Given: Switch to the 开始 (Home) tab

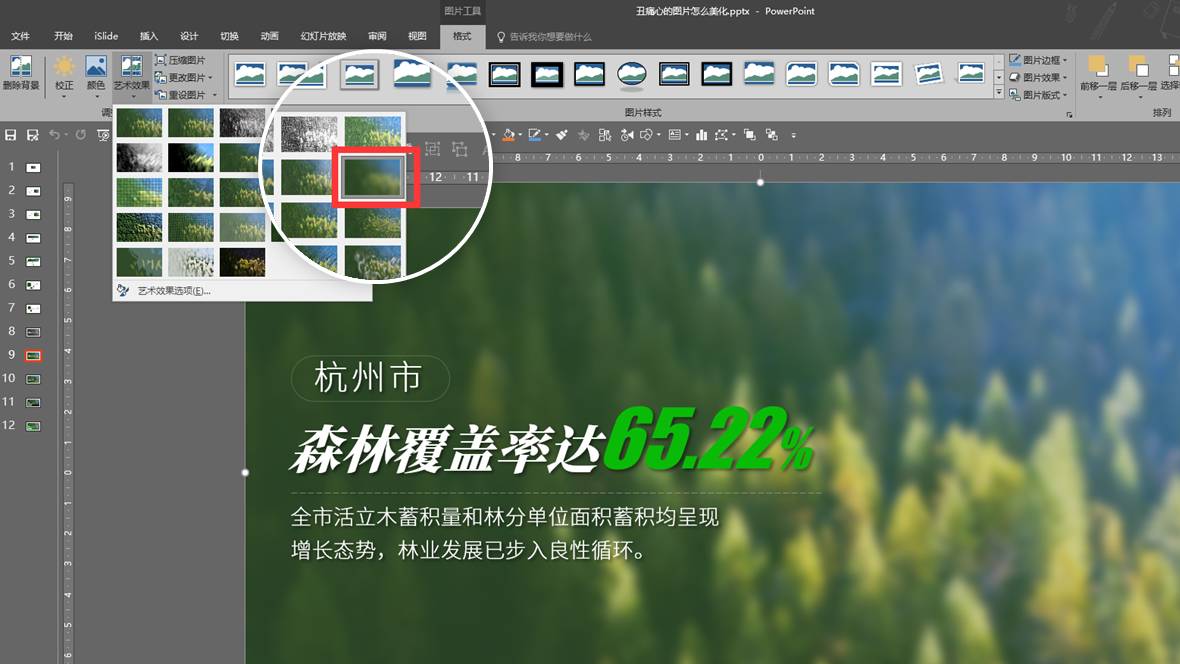Looking at the screenshot, I should pos(63,36).
